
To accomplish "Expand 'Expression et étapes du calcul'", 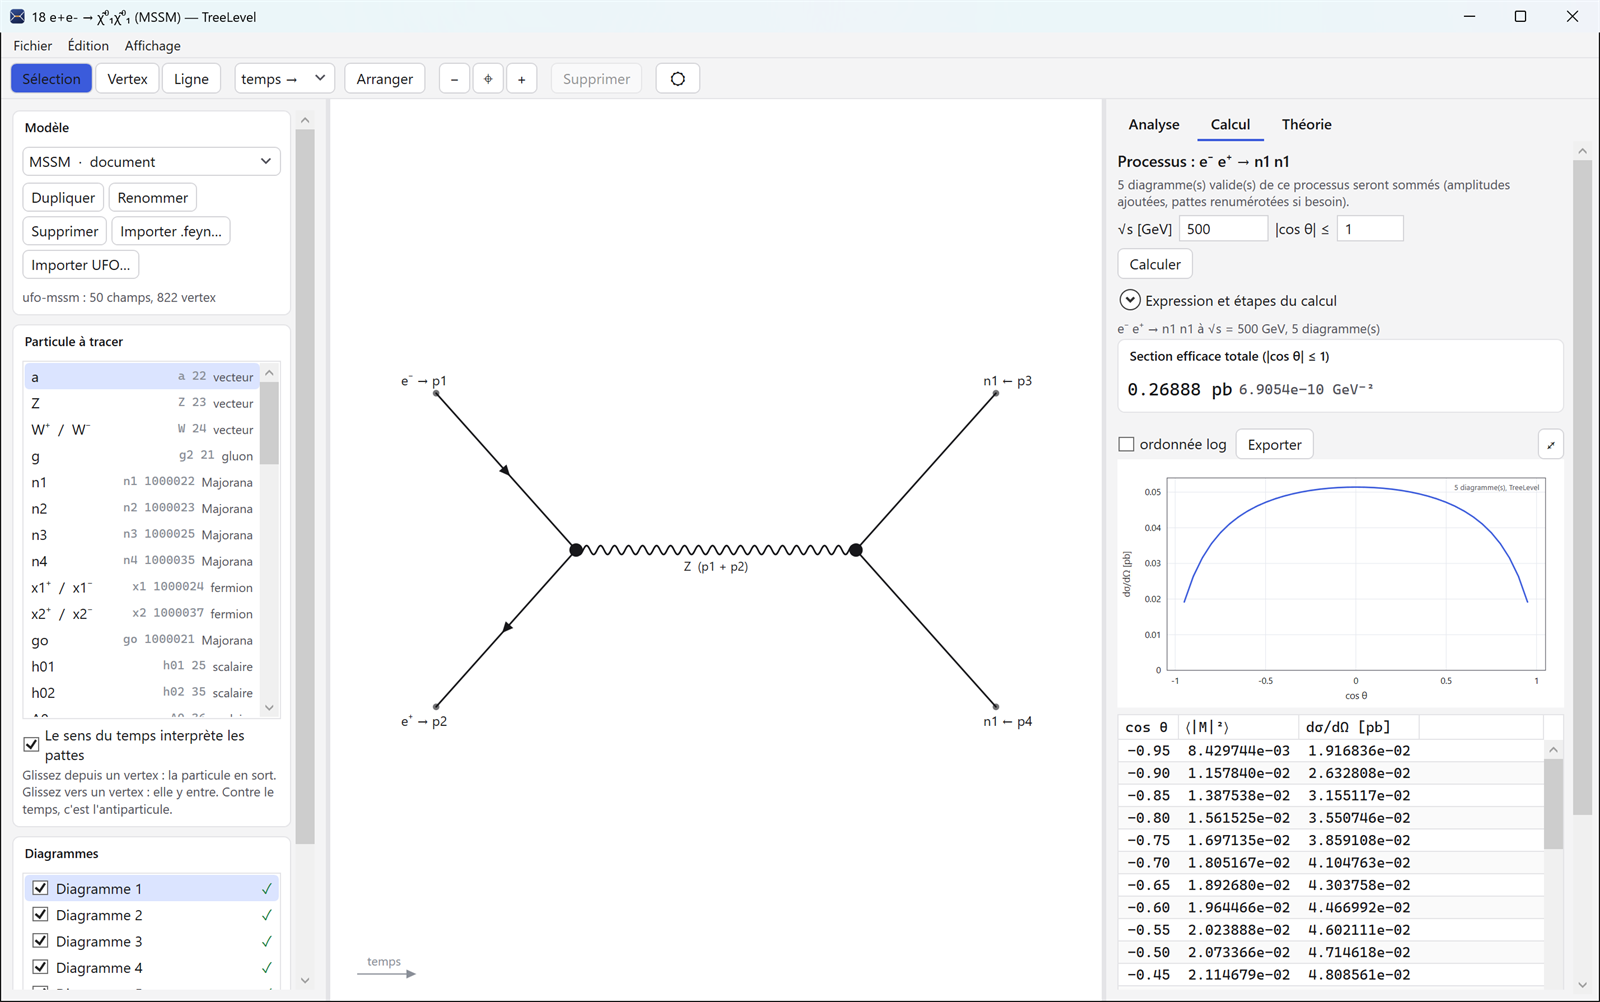I will 1129,300.
